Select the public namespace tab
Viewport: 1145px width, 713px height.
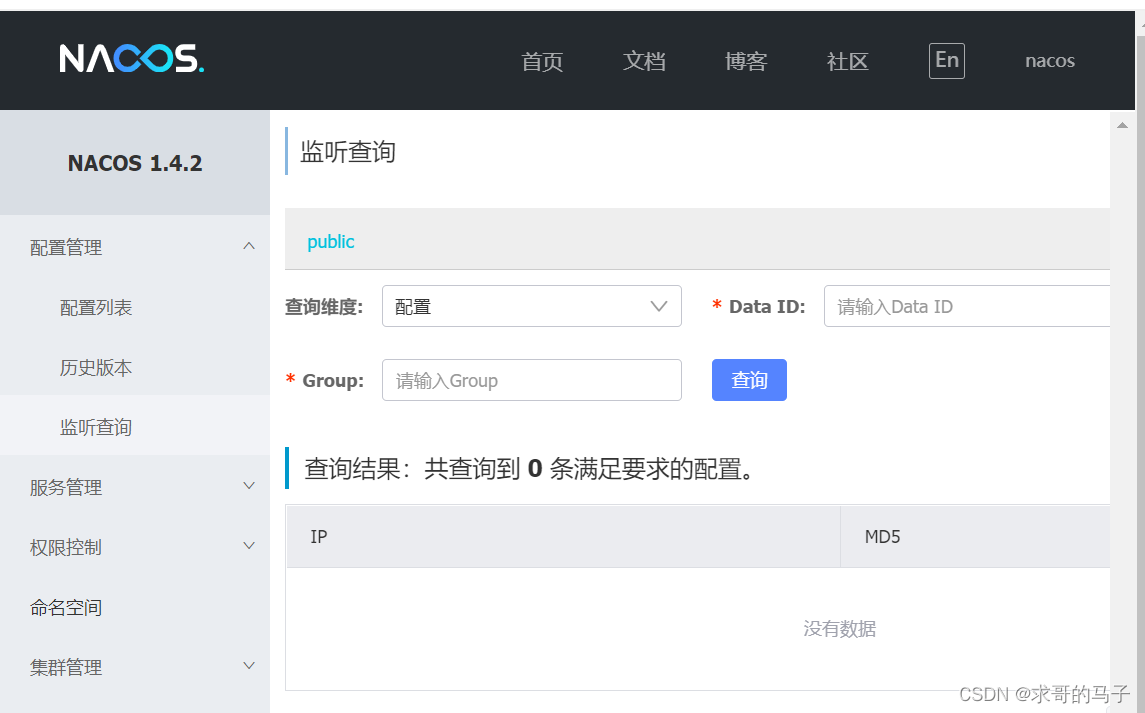tap(330, 242)
